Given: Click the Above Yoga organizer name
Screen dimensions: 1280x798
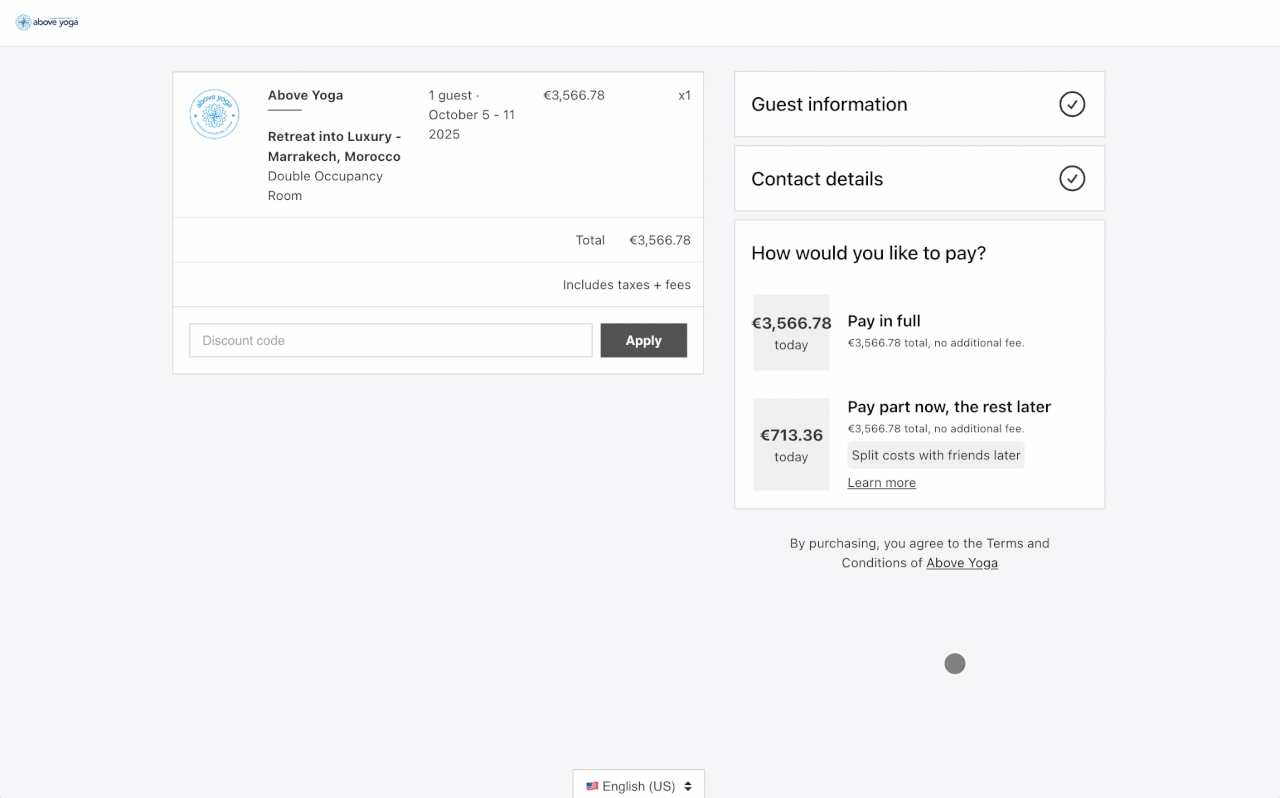Looking at the screenshot, I should click(x=305, y=95).
